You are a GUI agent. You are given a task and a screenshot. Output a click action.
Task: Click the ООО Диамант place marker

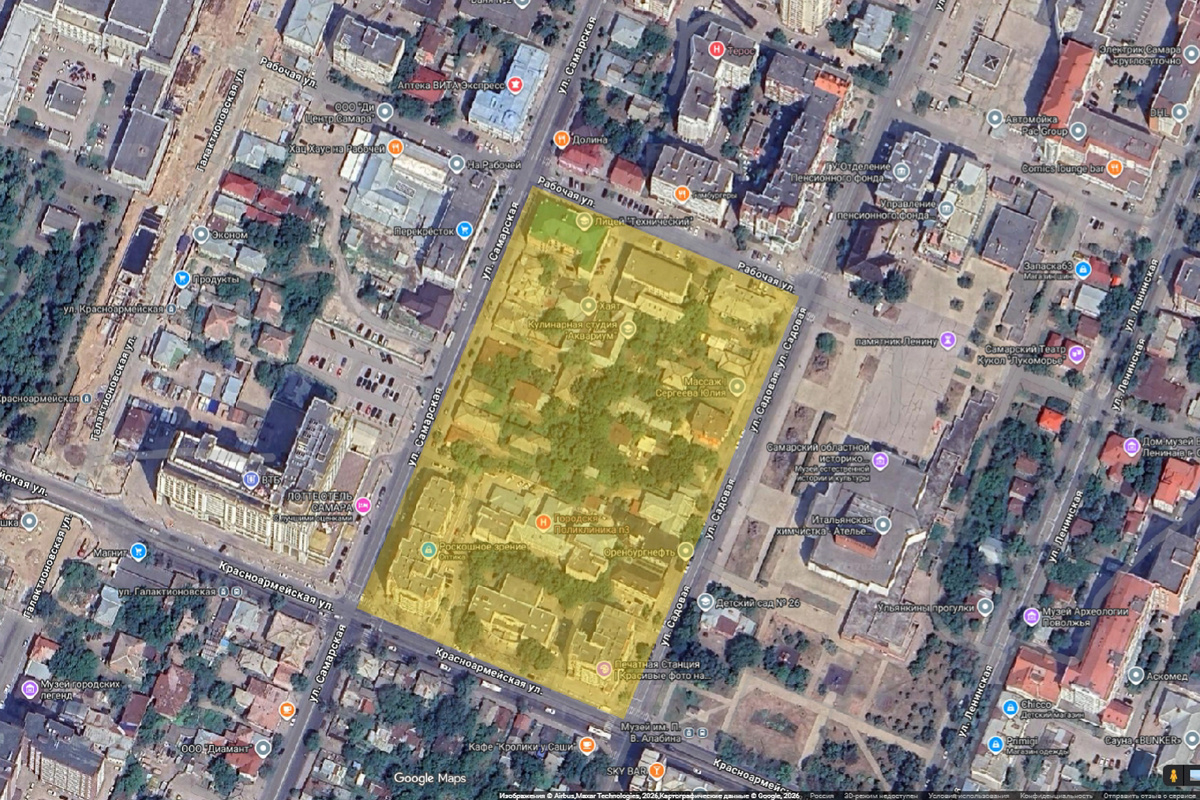tap(263, 747)
